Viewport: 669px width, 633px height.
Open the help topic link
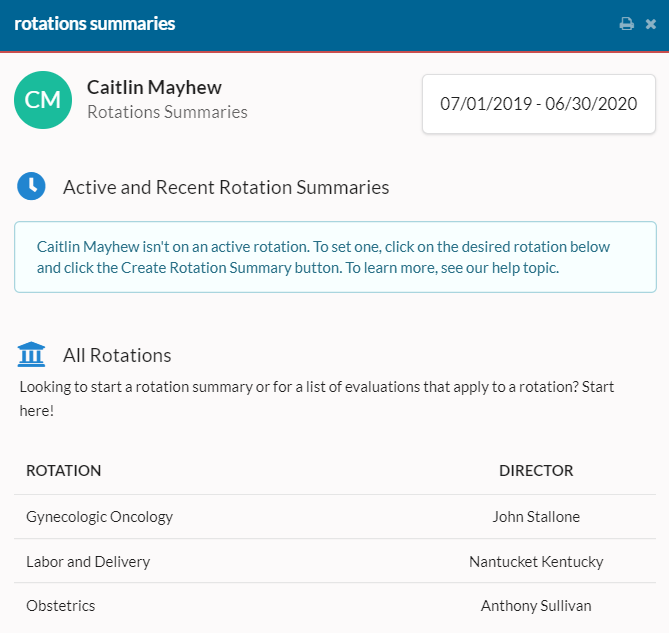[x=525, y=268]
